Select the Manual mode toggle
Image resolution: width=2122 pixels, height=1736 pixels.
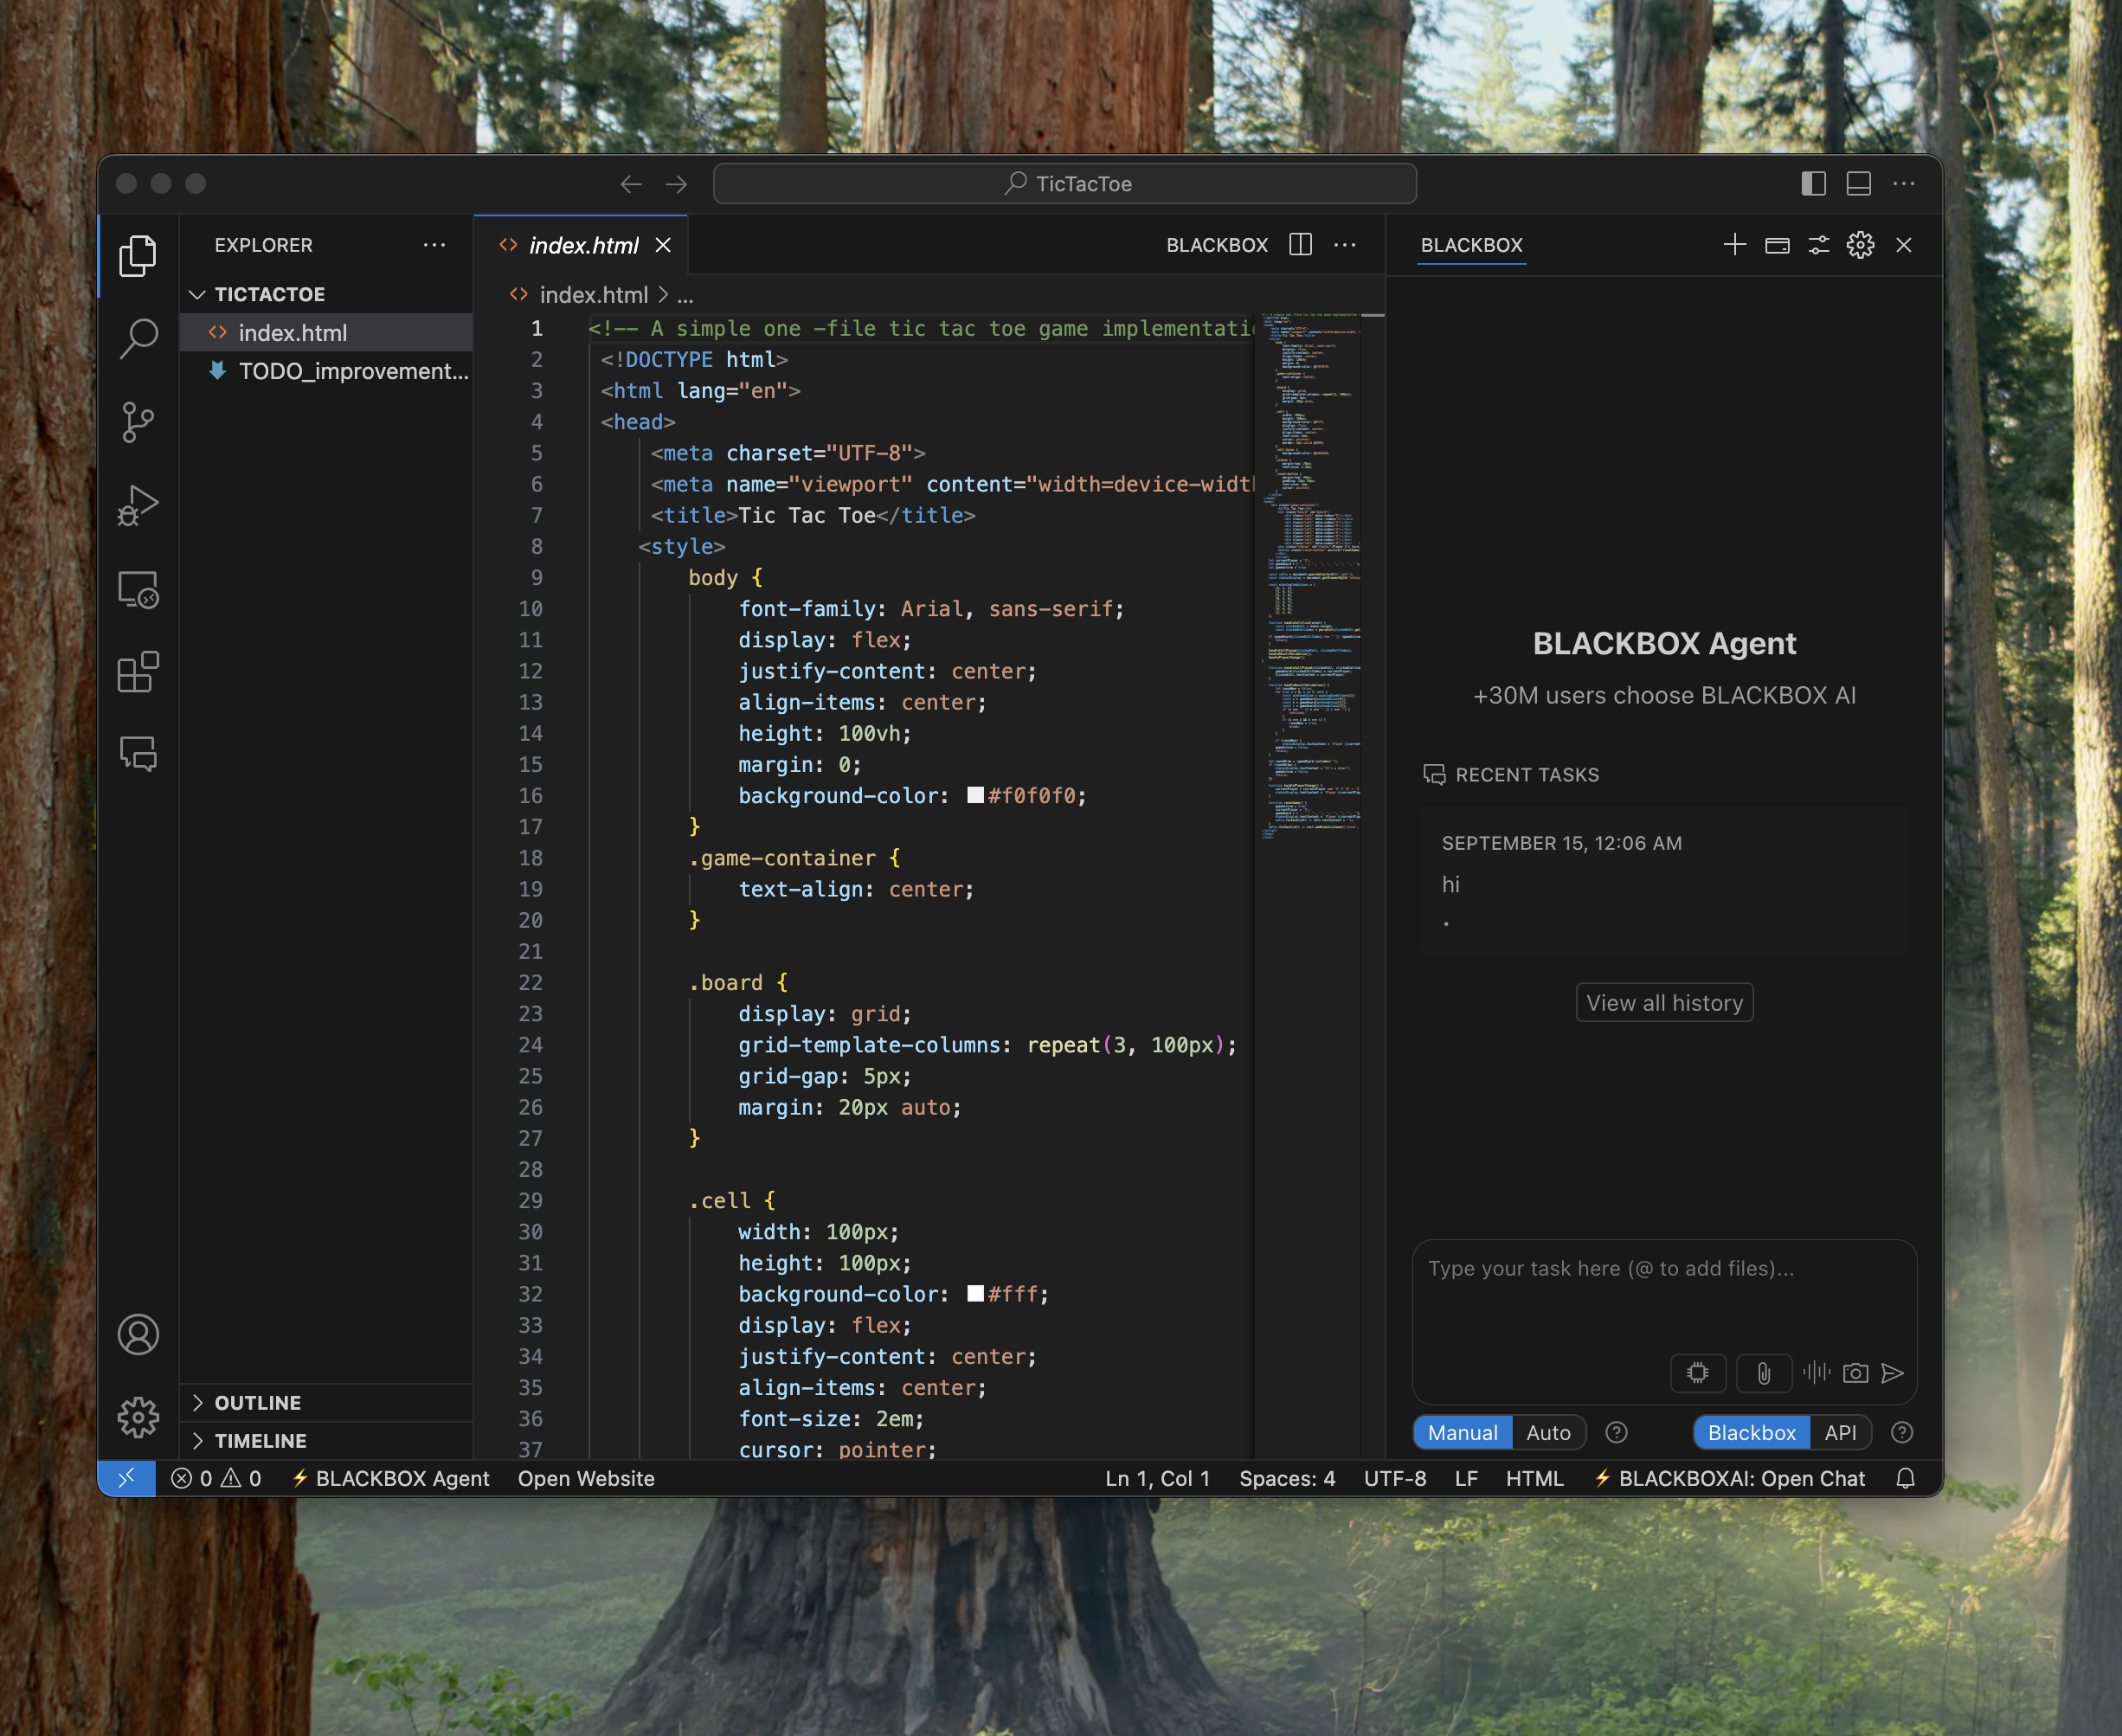[1462, 1432]
